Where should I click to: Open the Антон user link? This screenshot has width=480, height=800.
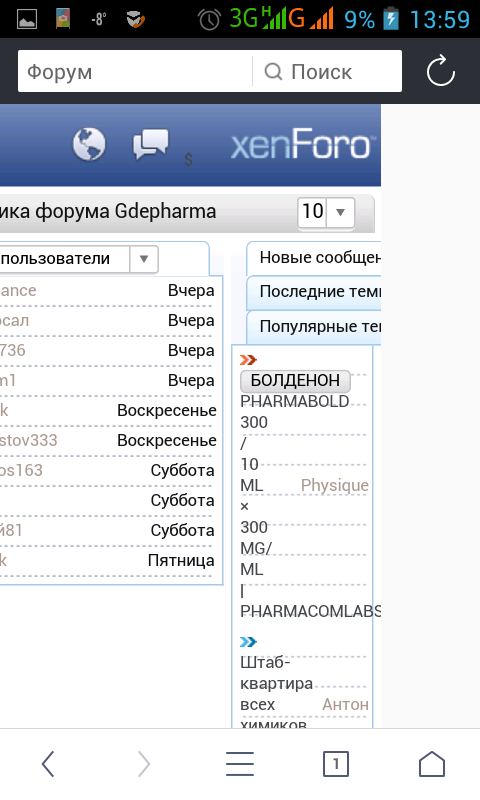(345, 704)
